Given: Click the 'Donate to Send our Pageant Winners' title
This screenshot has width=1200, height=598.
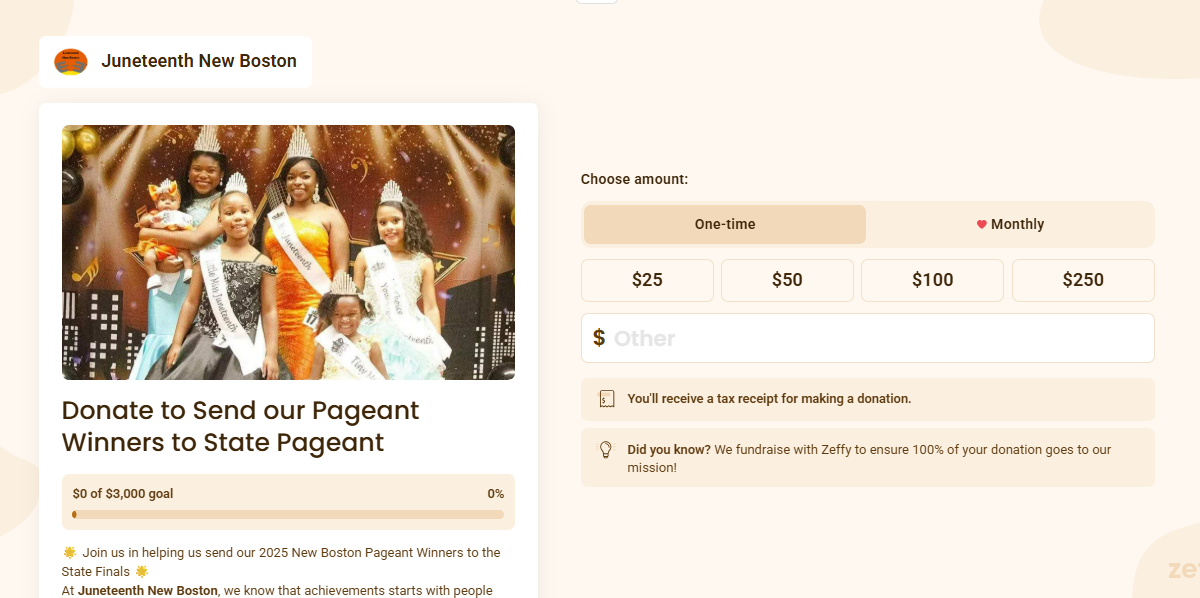Looking at the screenshot, I should tap(241, 426).
